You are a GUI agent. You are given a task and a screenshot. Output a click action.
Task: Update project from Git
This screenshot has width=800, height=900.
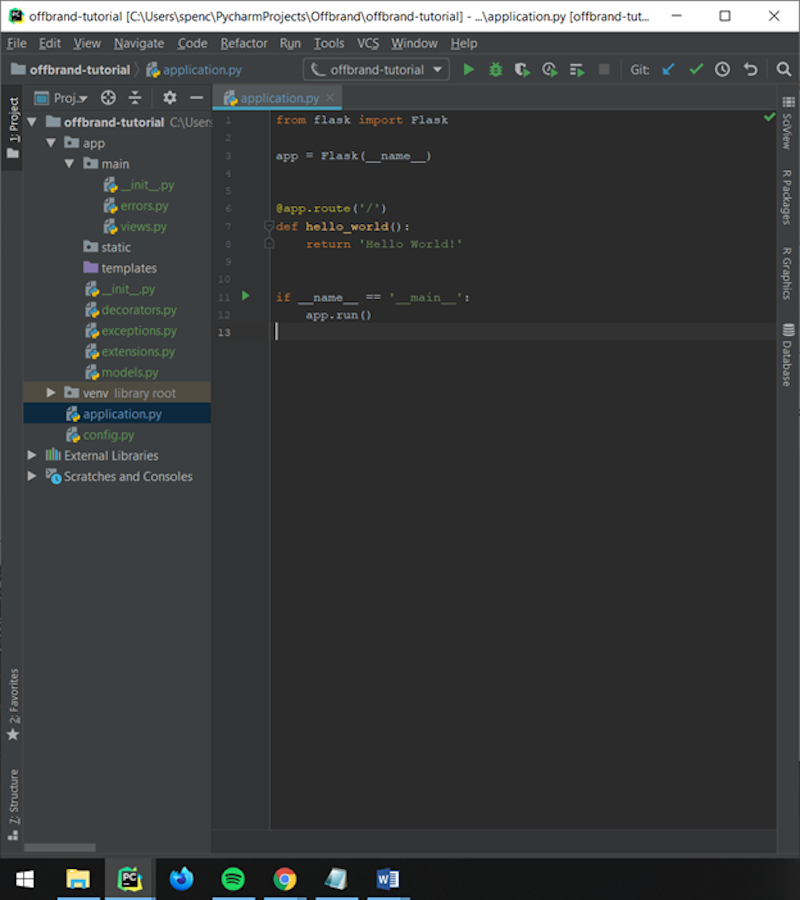click(x=668, y=69)
